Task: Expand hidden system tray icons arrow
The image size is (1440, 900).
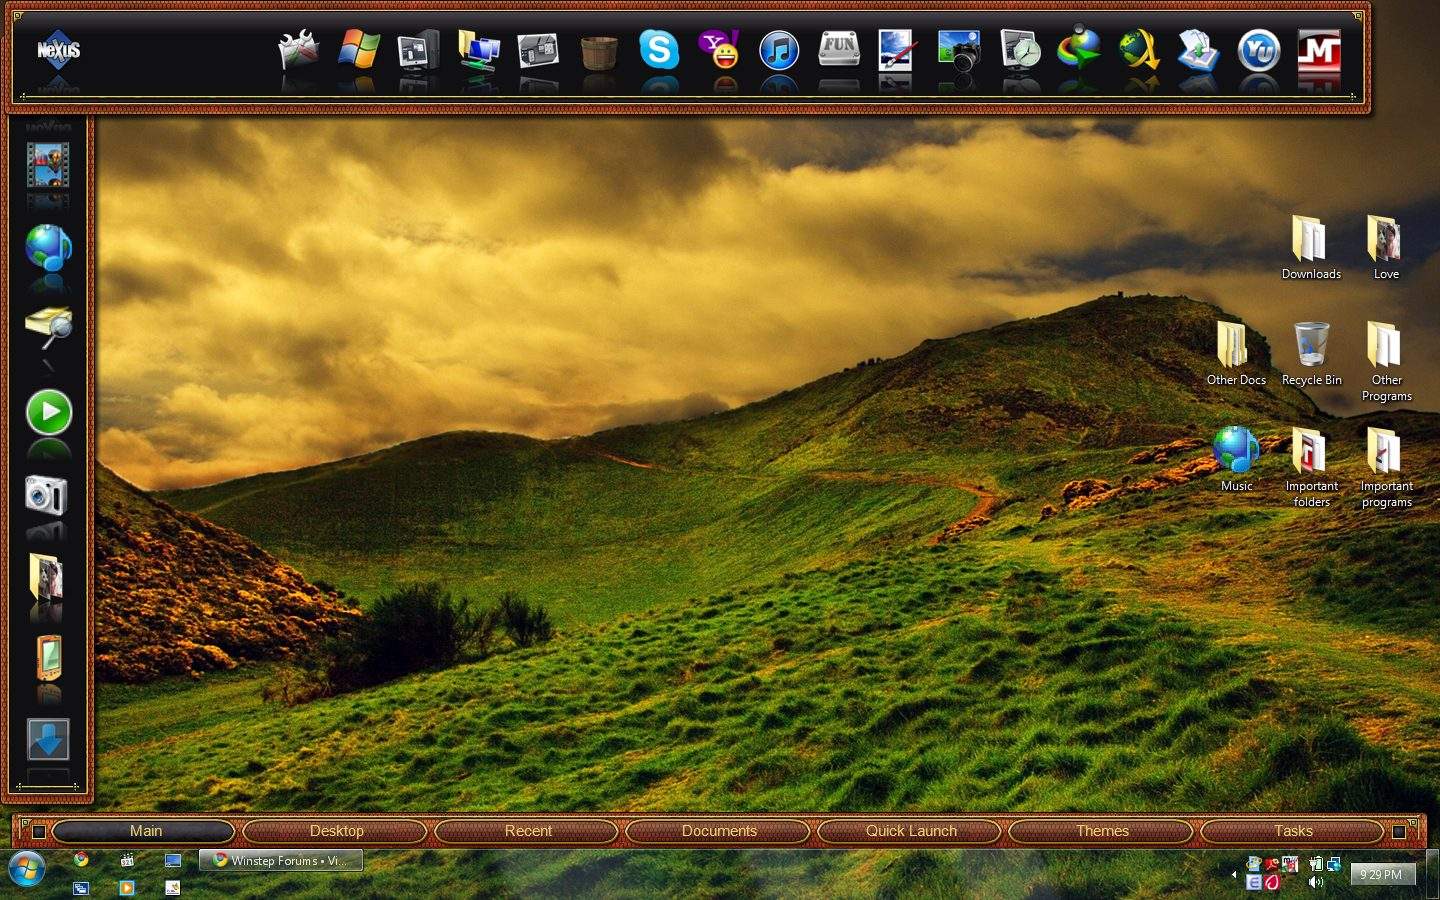Action: (x=1233, y=874)
